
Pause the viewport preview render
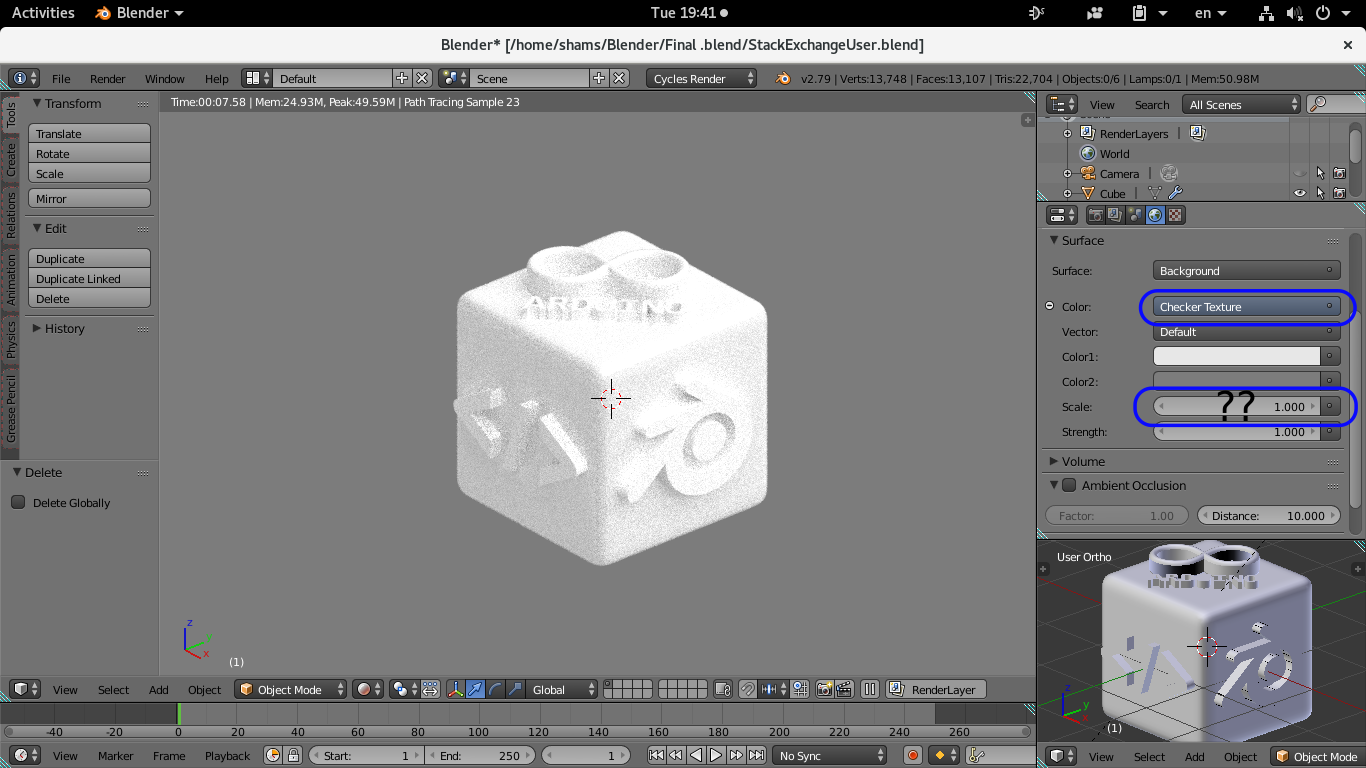coord(870,689)
